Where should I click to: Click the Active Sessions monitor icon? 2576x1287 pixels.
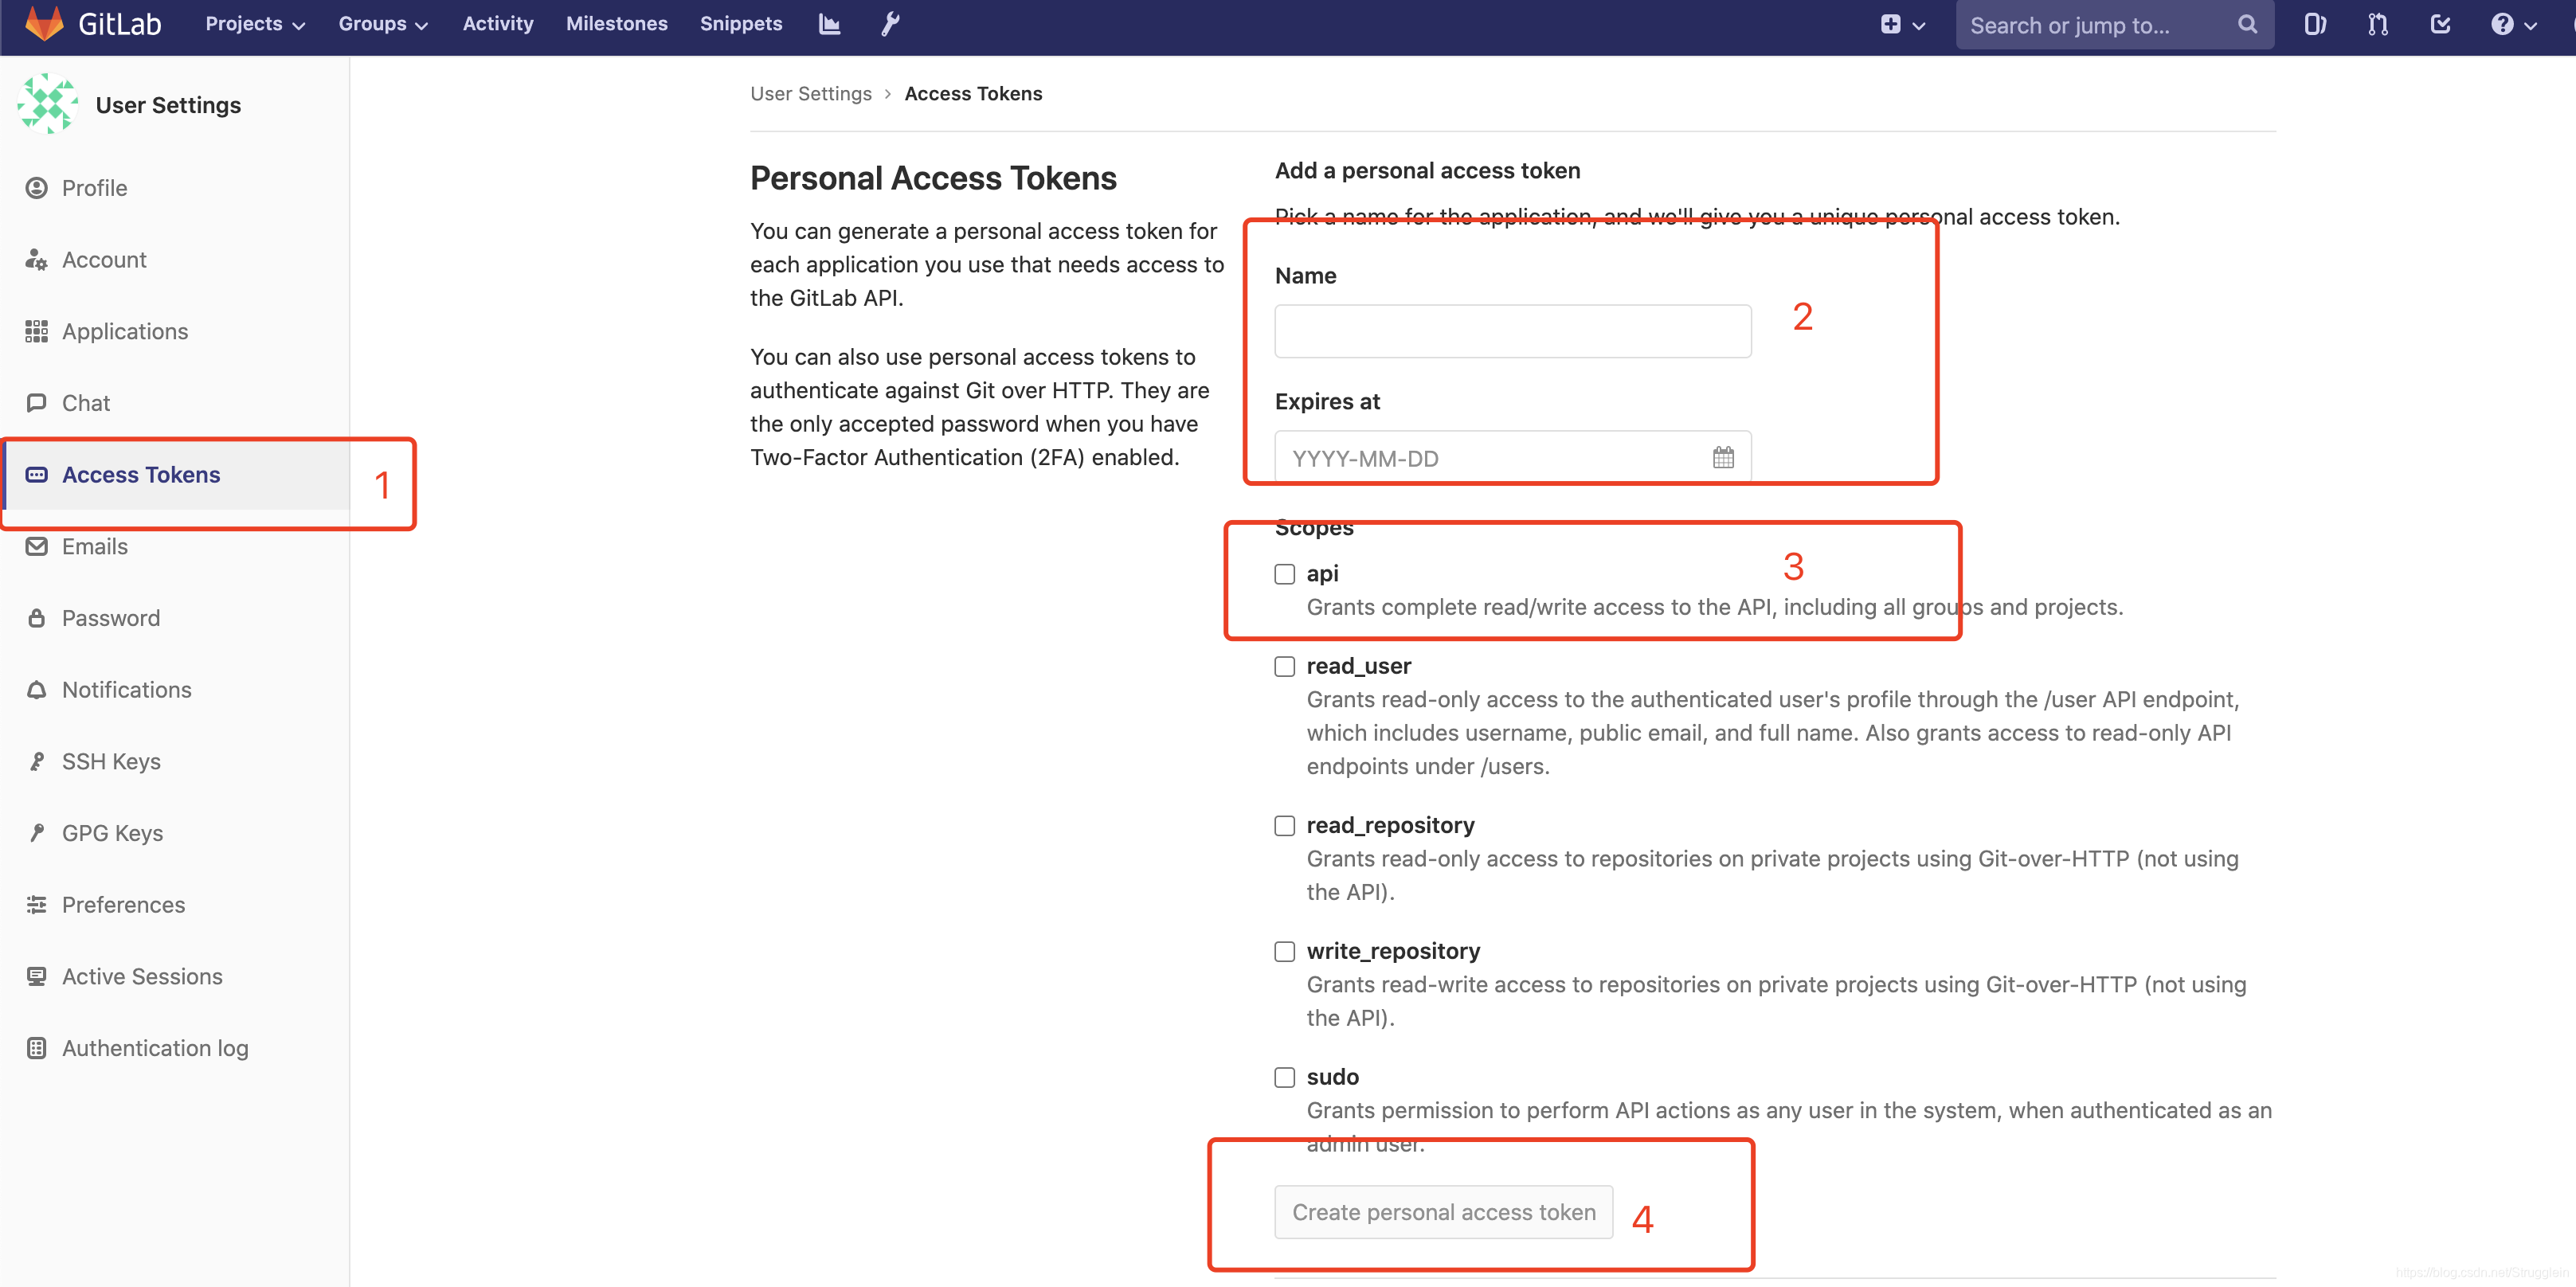tap(36, 977)
